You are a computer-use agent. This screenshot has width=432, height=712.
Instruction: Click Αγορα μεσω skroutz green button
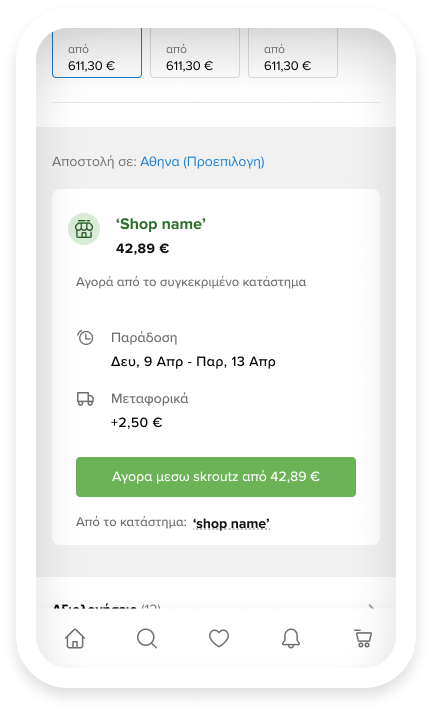(x=216, y=477)
